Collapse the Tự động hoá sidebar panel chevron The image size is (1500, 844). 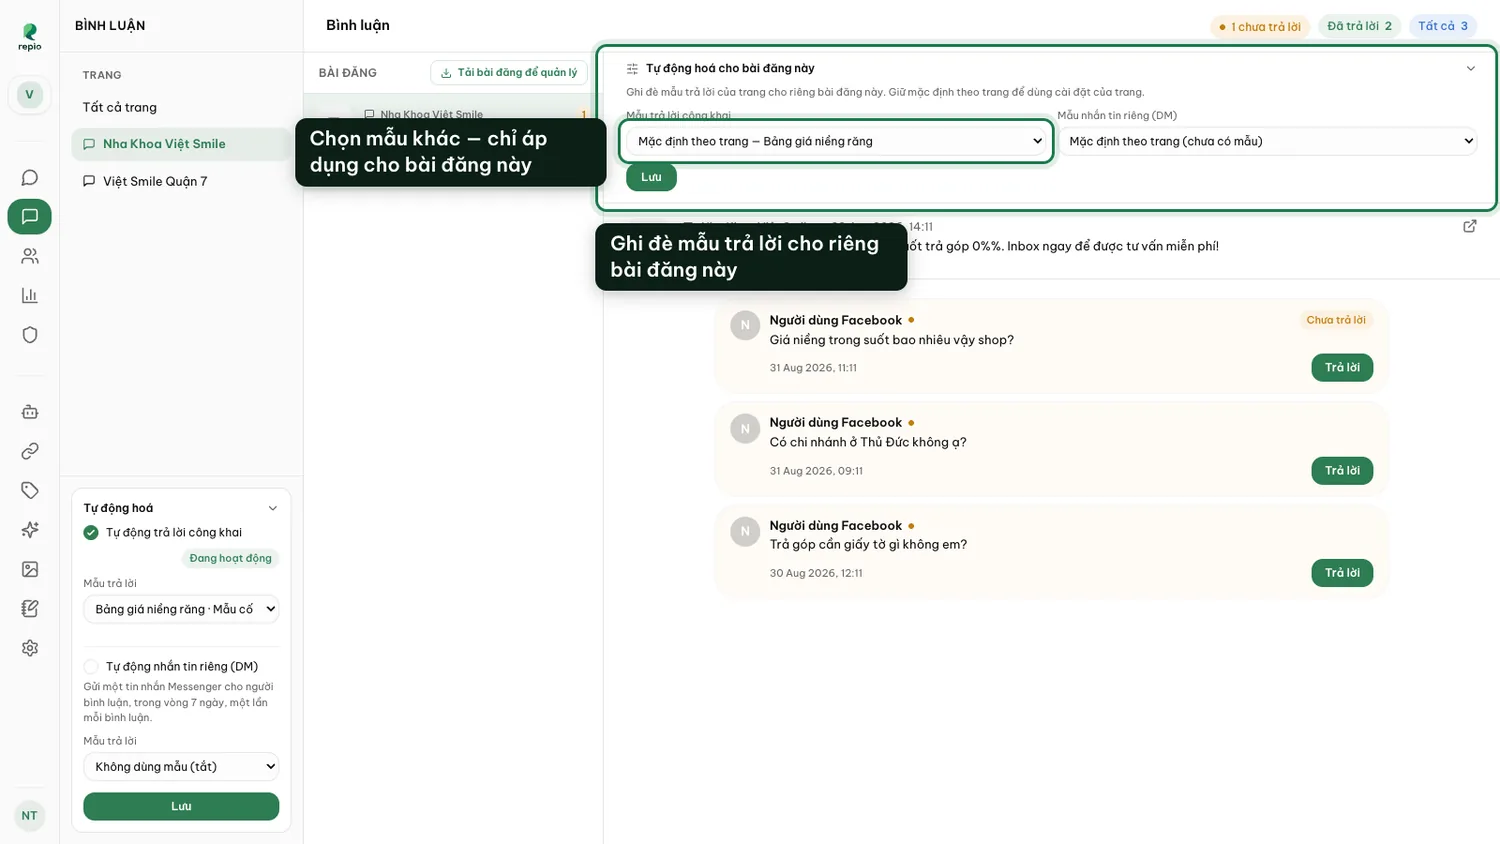(272, 508)
